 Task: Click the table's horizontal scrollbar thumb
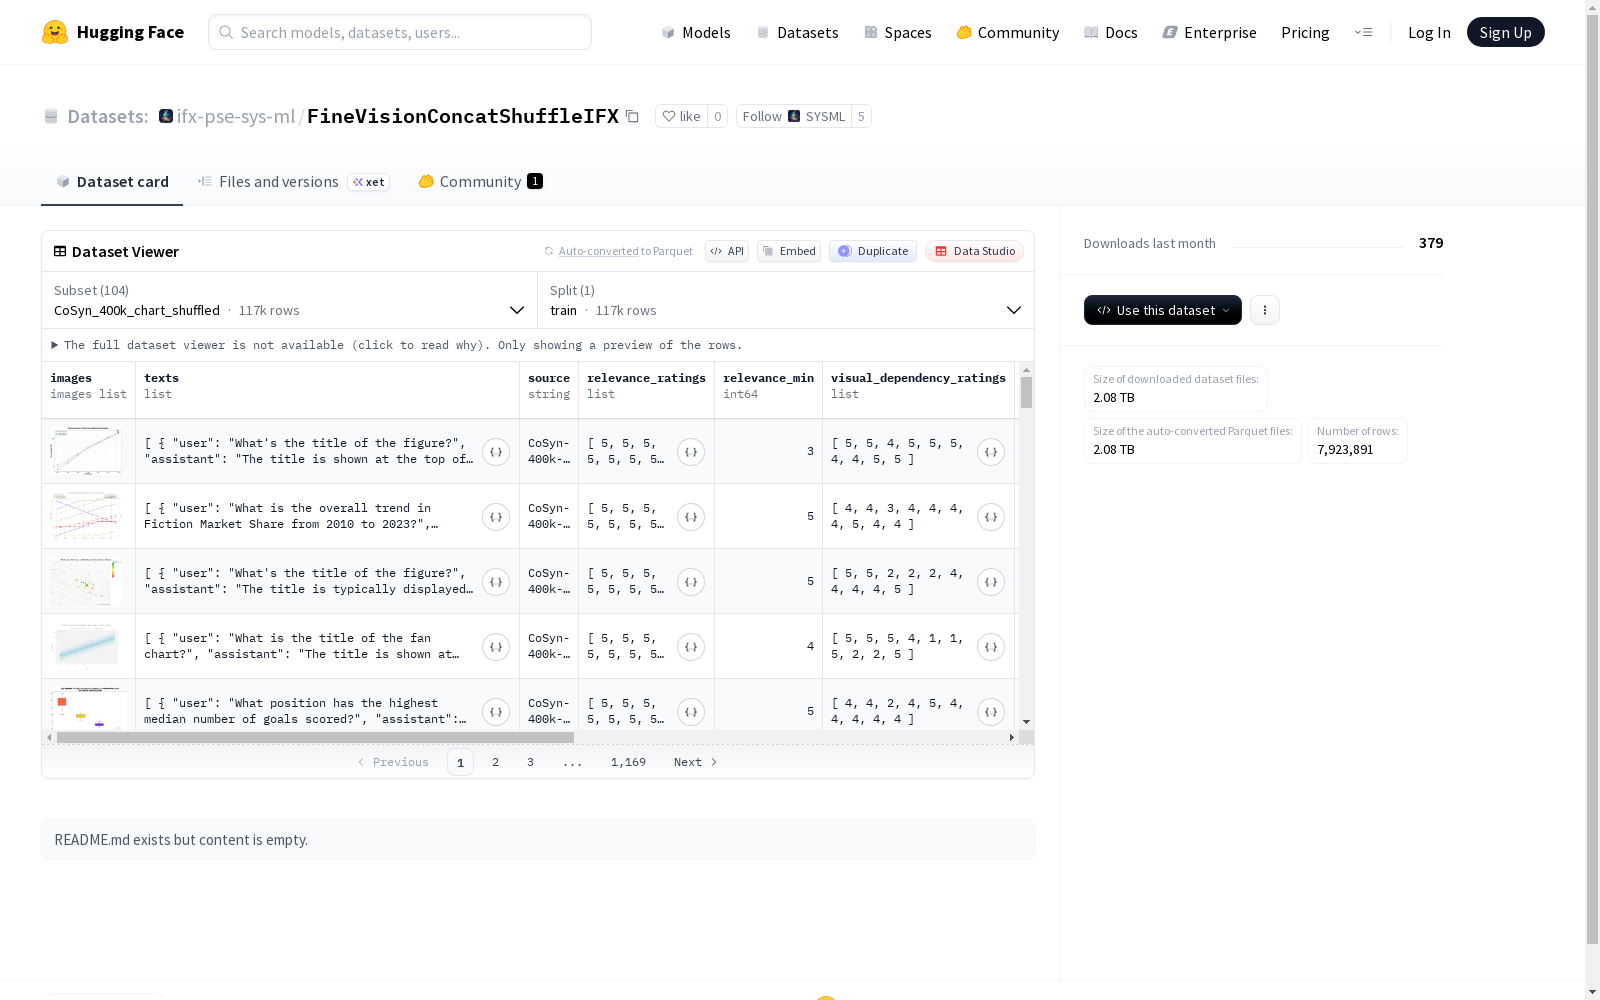click(315, 737)
